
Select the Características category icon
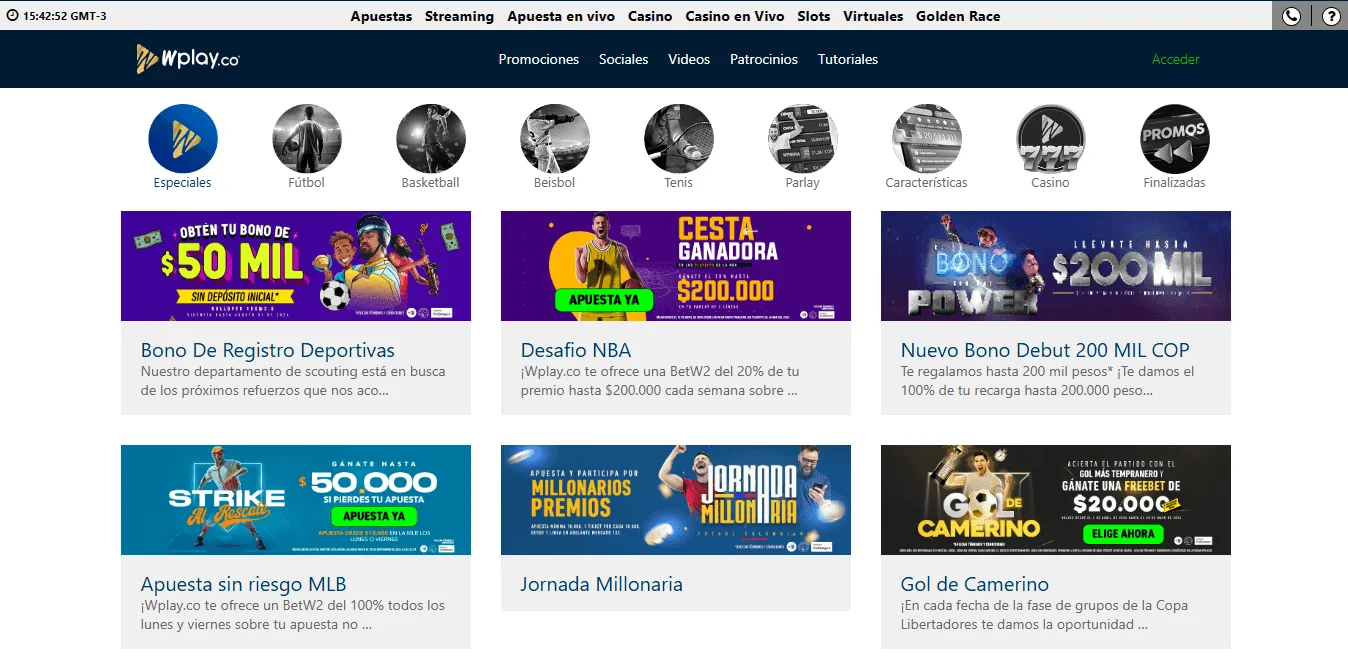tap(927, 139)
